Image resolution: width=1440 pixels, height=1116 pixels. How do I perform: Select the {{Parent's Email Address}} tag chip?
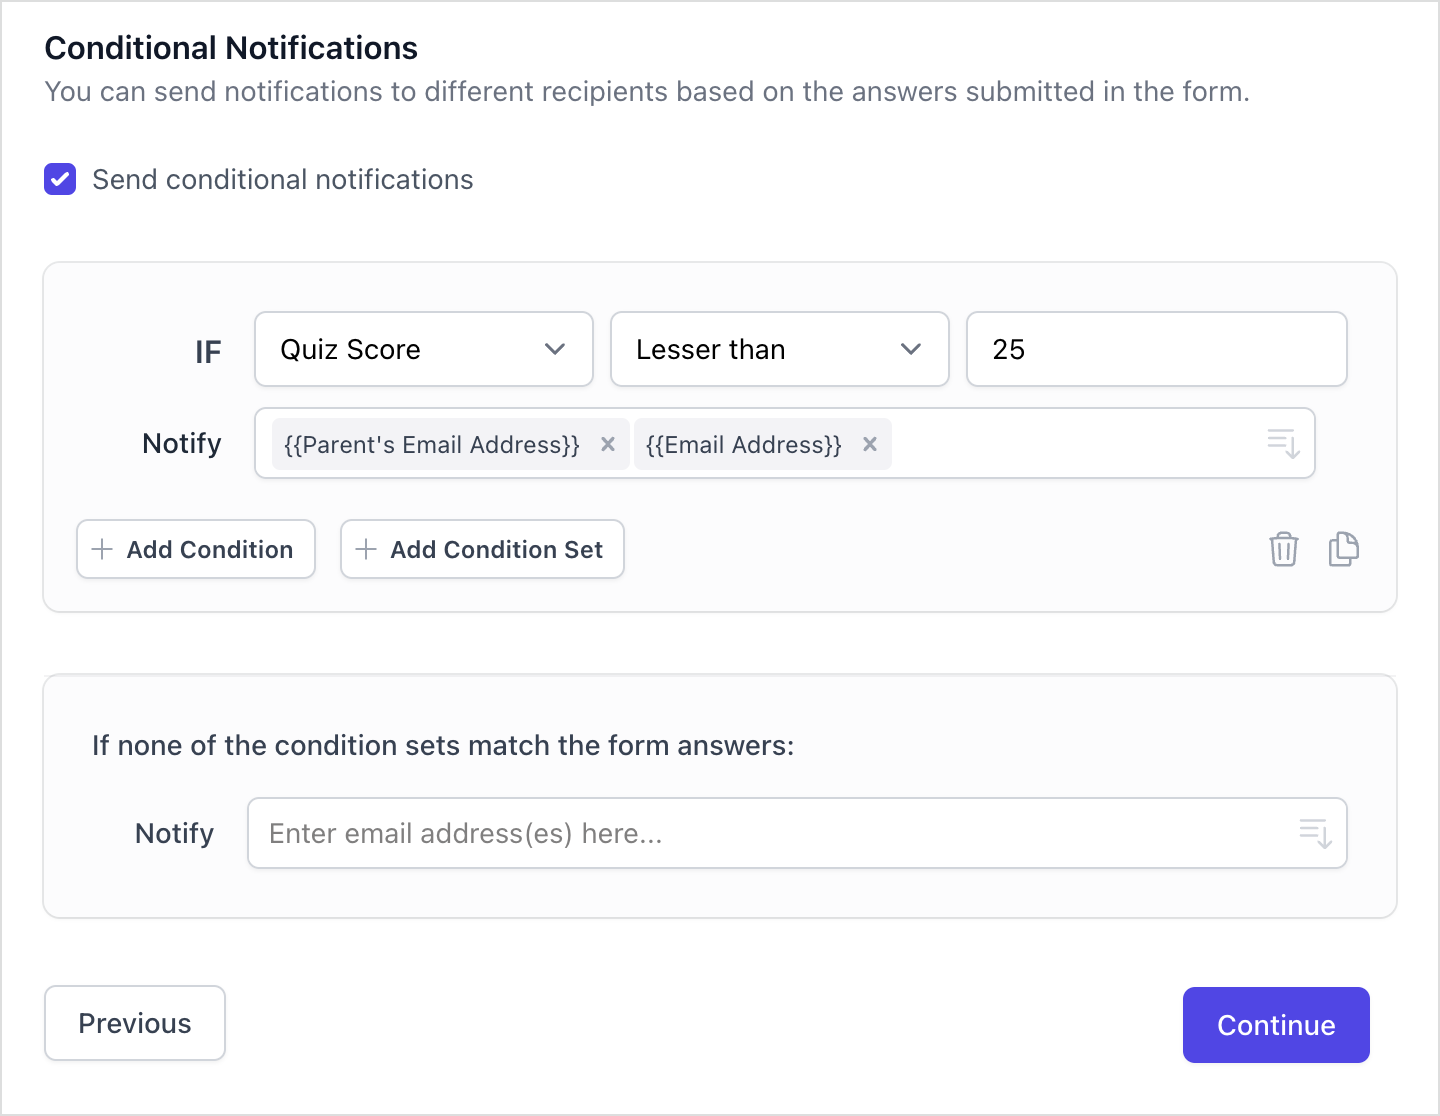[x=432, y=444]
